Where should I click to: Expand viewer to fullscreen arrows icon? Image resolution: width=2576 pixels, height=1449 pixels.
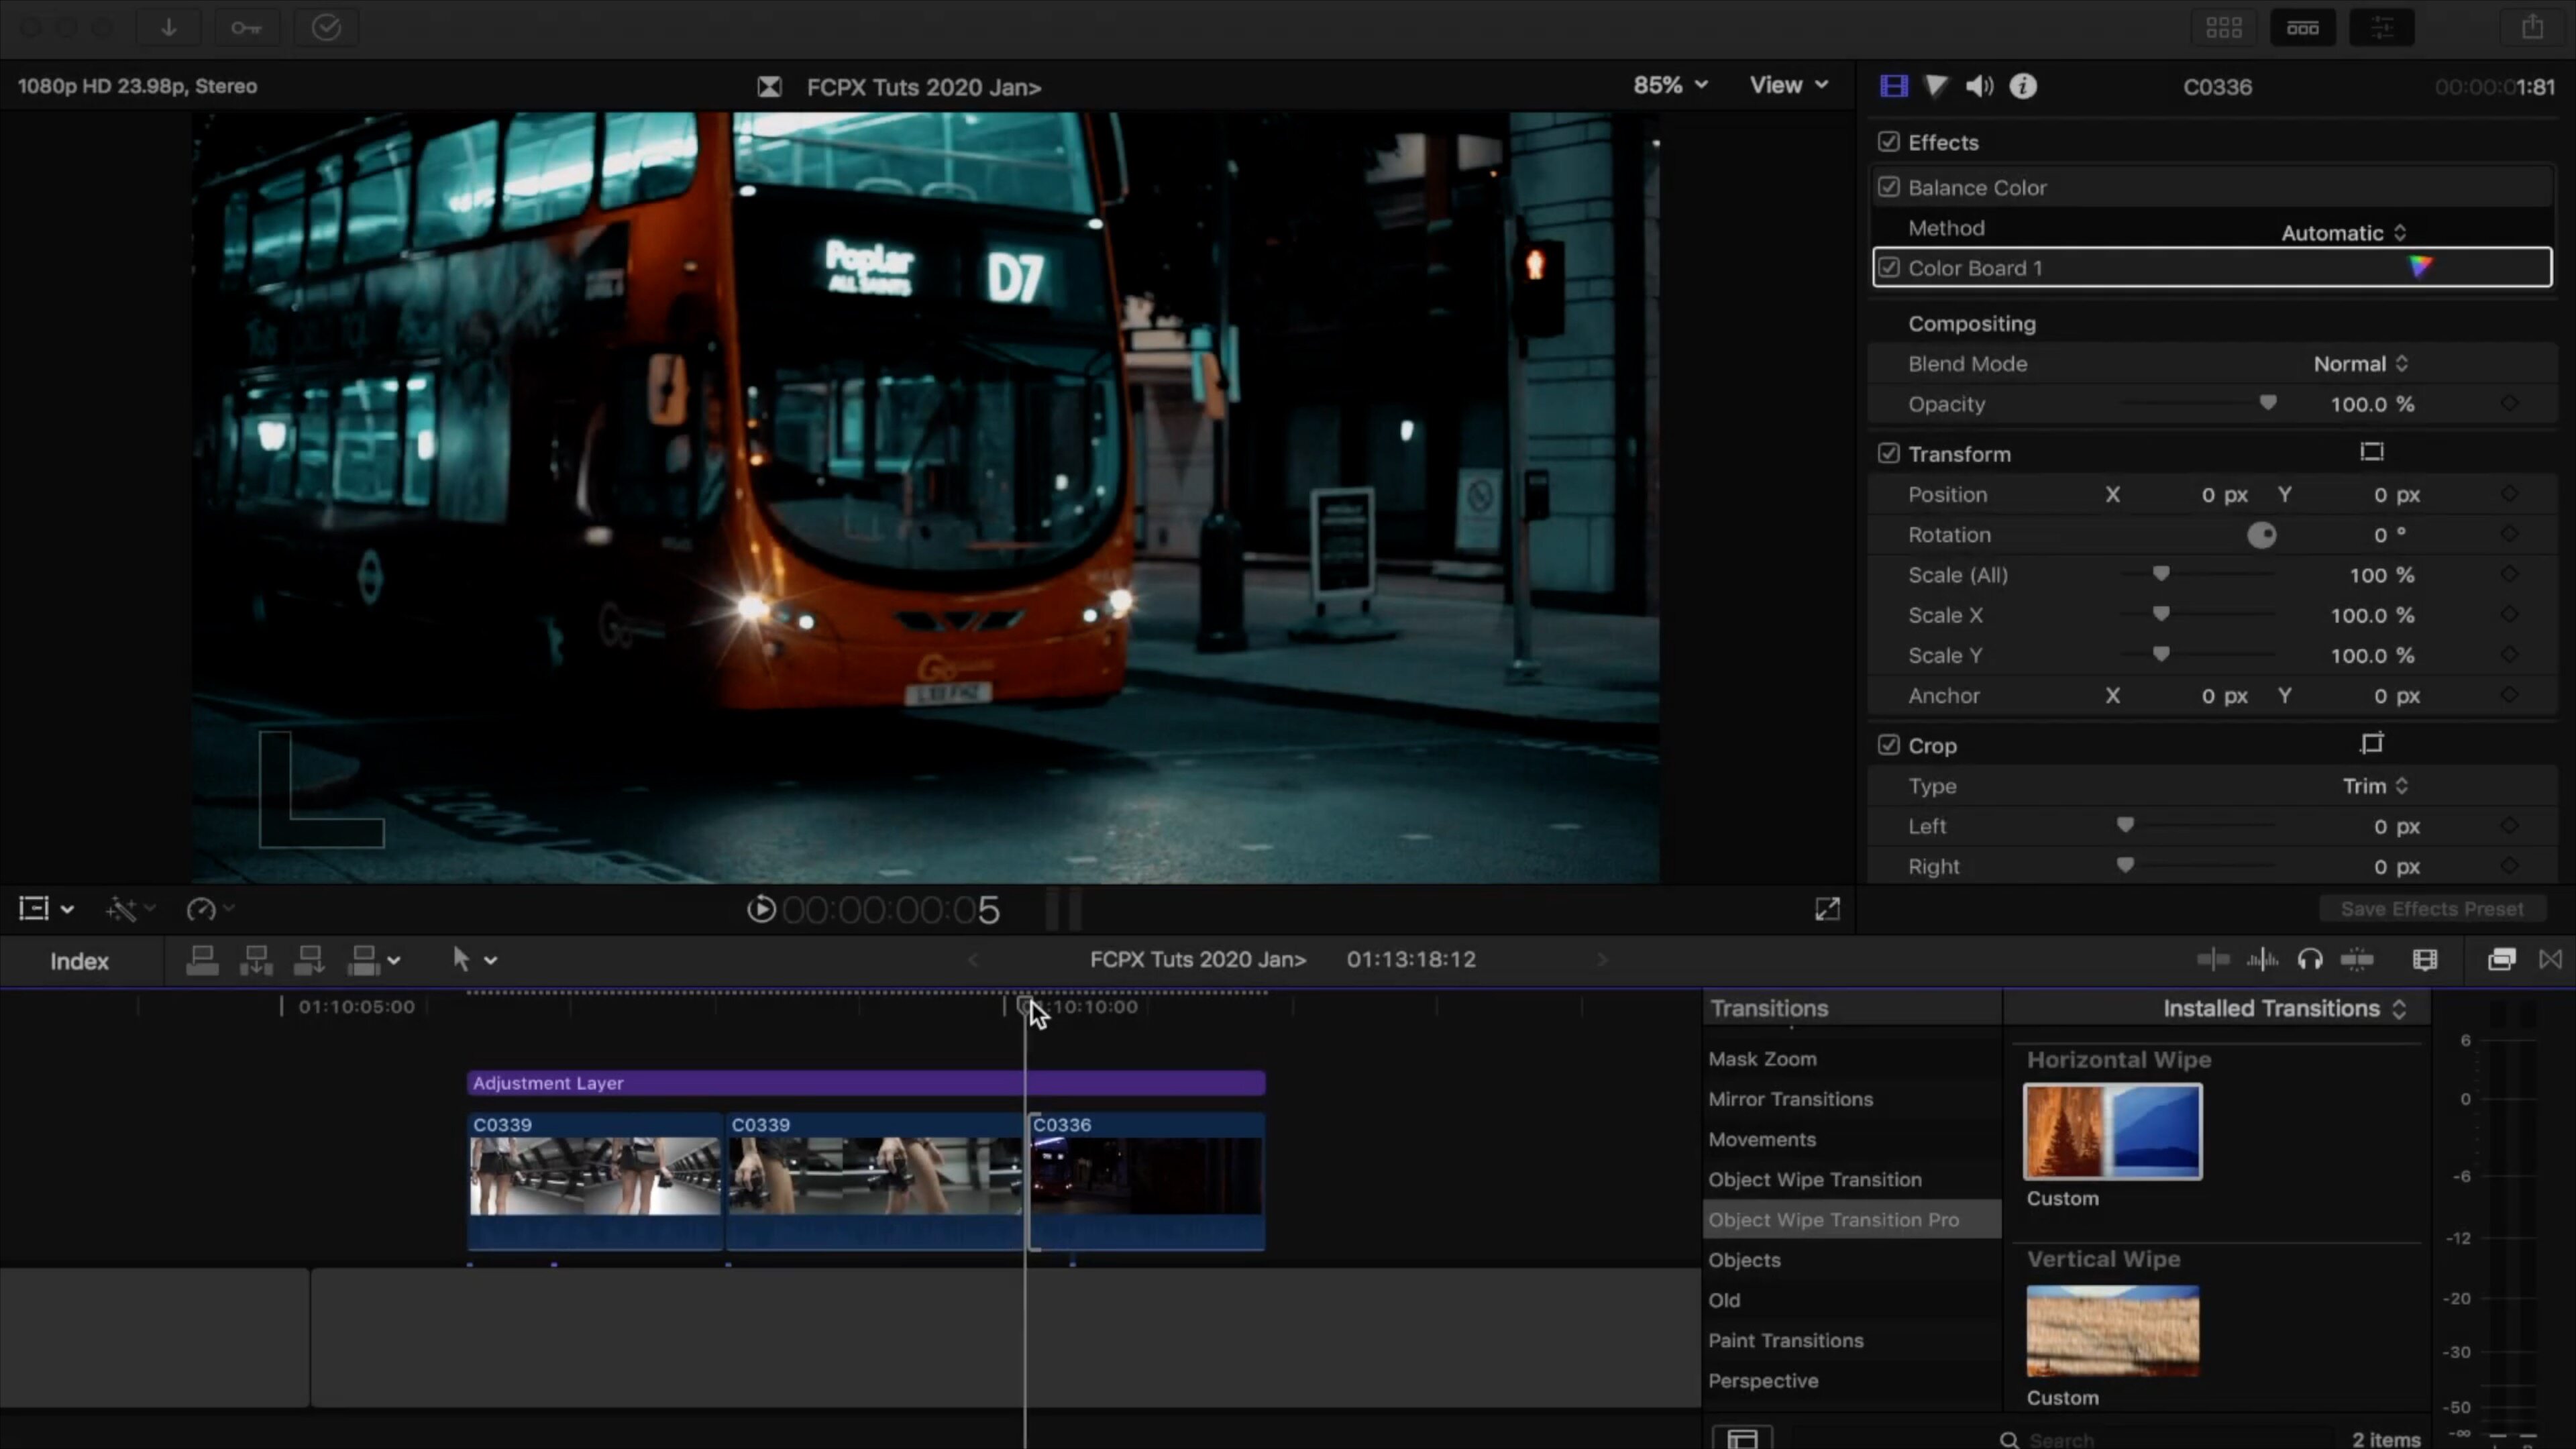tap(1827, 908)
